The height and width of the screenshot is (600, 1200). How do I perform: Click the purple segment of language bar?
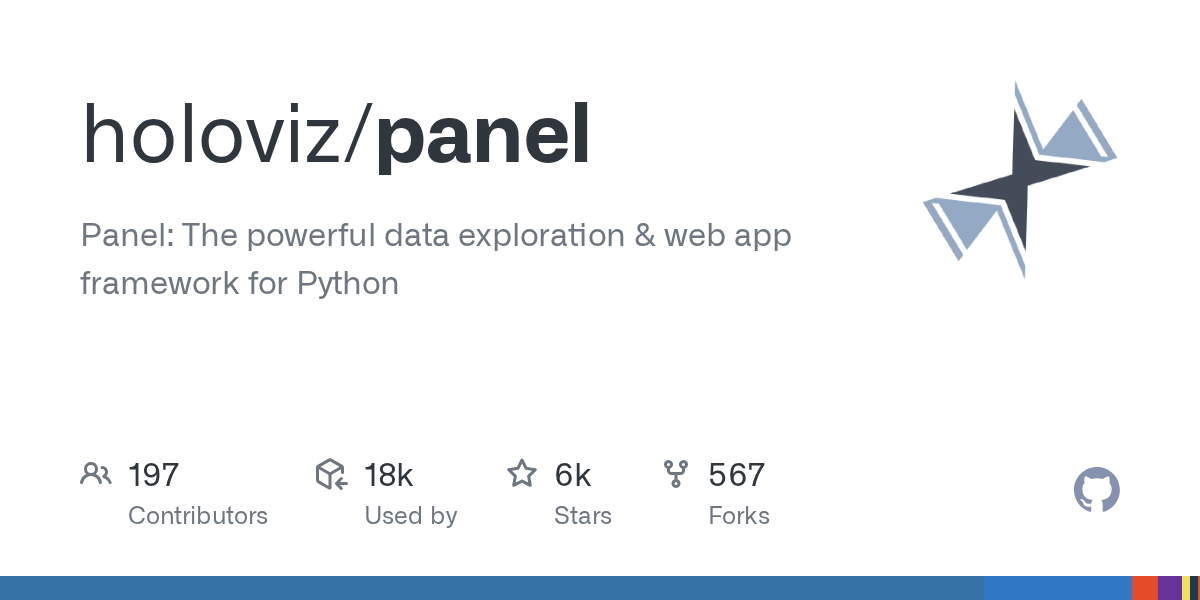click(x=1169, y=588)
